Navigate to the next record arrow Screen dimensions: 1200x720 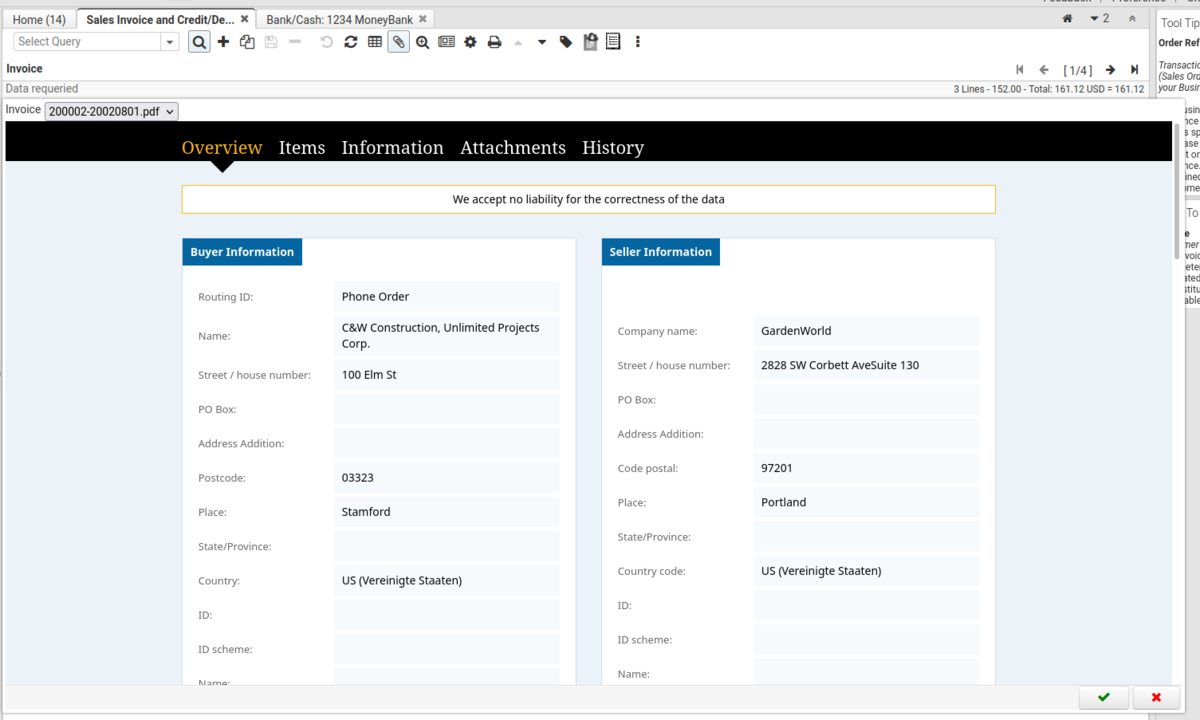[x=1110, y=69]
